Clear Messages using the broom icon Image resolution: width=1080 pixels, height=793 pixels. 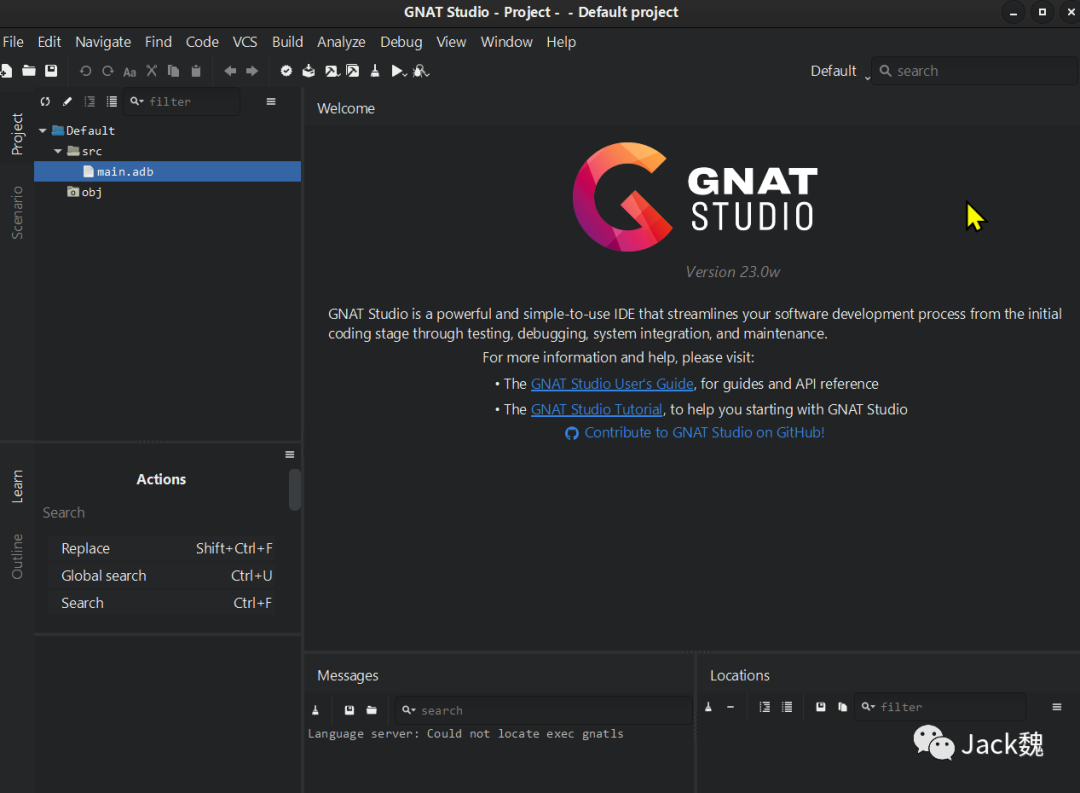pyautogui.click(x=316, y=710)
